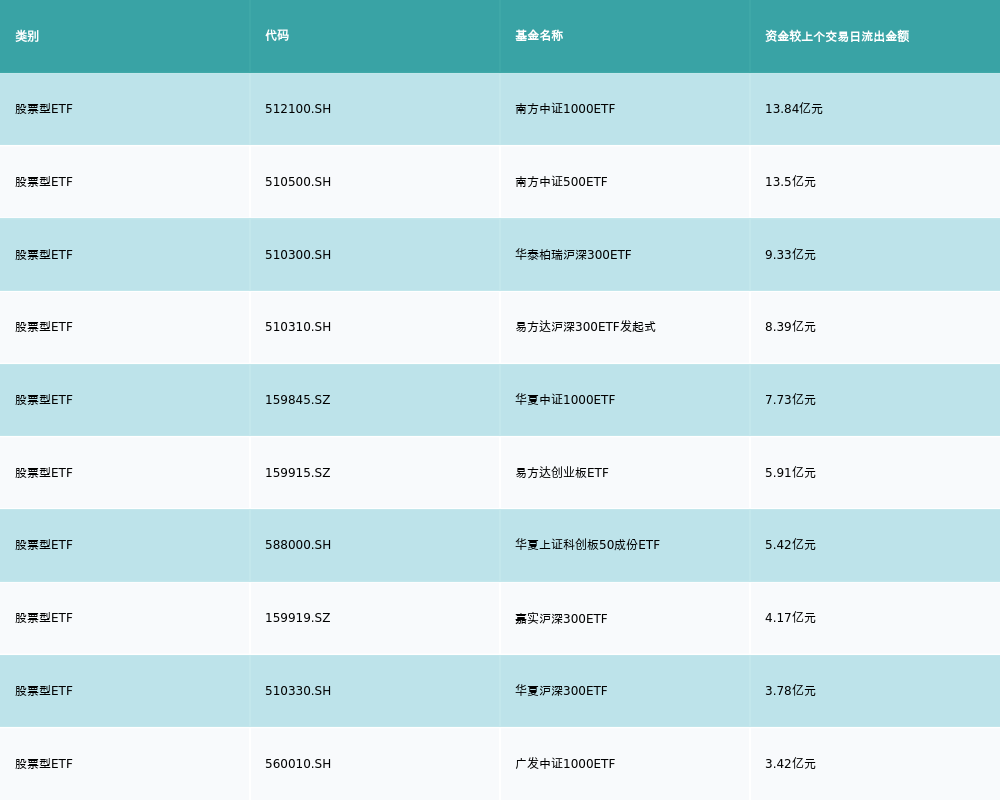This screenshot has height=800, width=1000.
Task: Click outflow value 7.73亿元
Action: pyautogui.click(x=790, y=399)
